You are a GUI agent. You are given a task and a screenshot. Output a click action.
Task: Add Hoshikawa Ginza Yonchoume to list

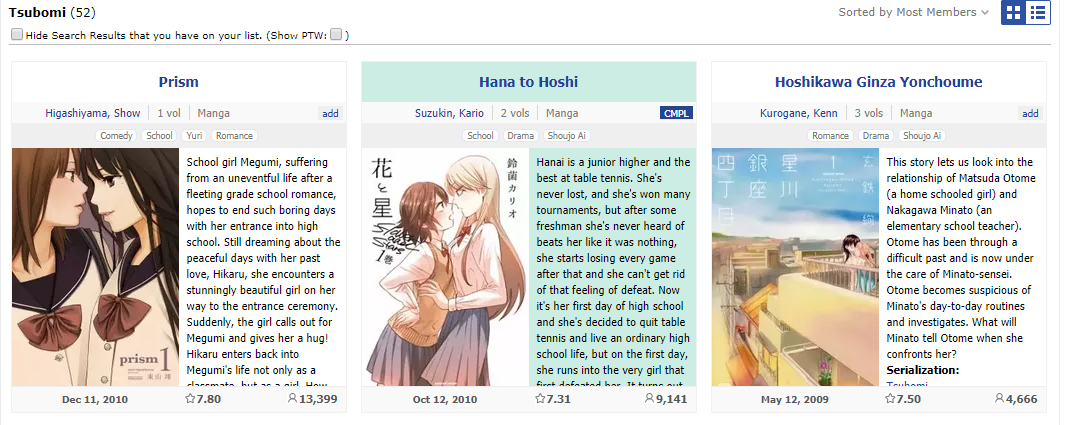click(1030, 113)
